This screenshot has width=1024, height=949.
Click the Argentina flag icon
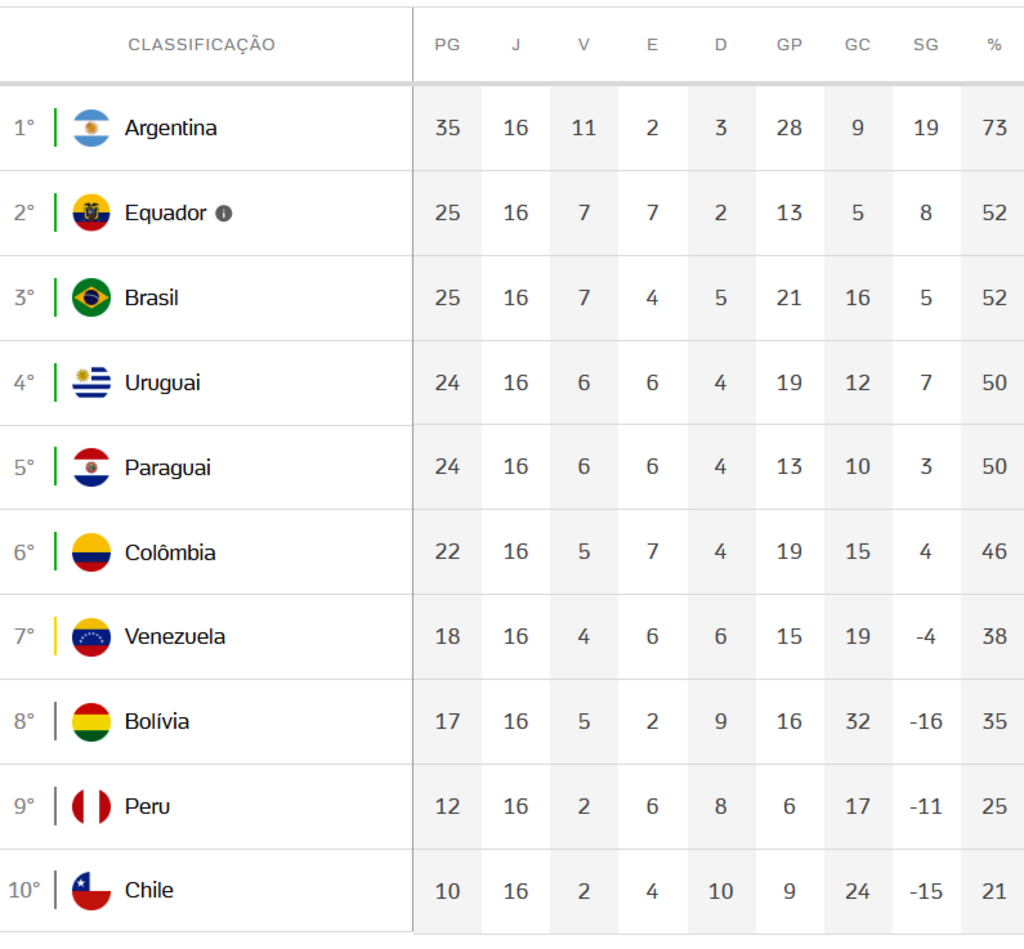pos(91,128)
